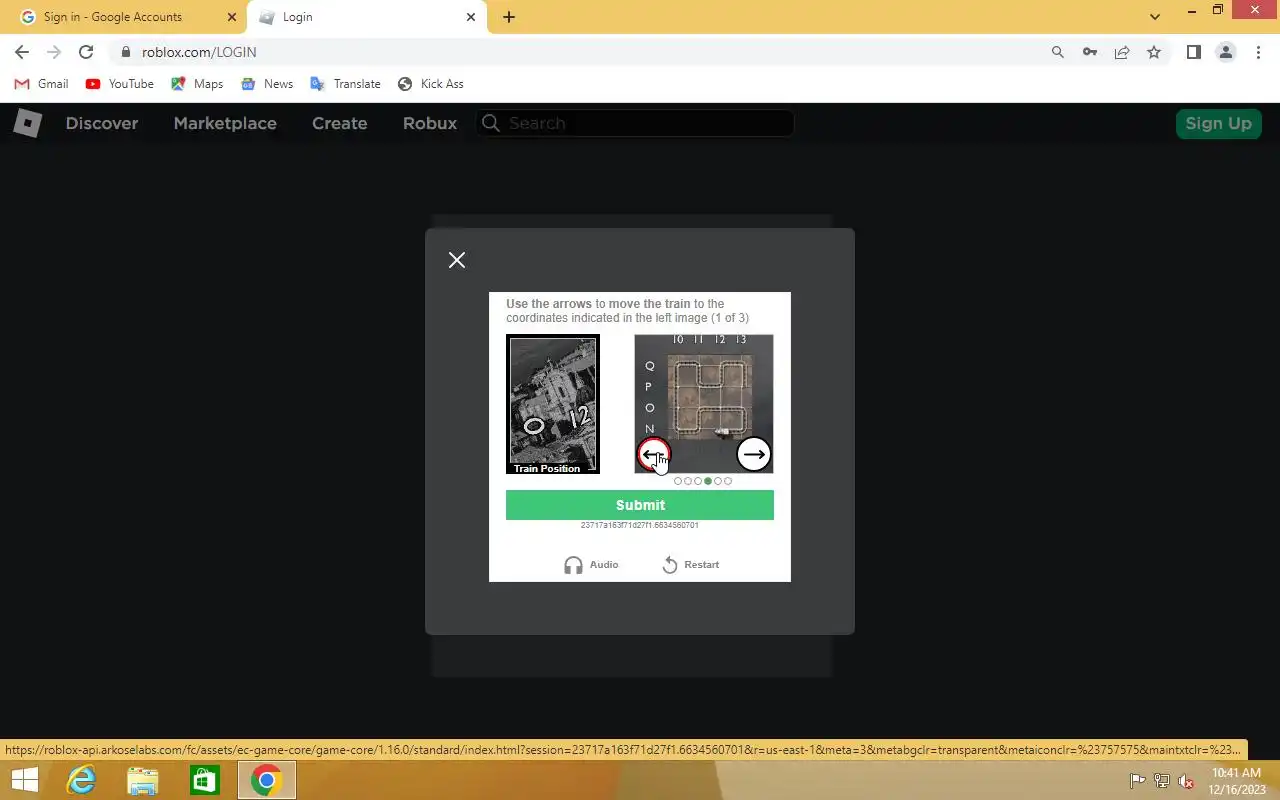This screenshot has height=800, width=1280.
Task: Reload the current page
Action: (86, 52)
